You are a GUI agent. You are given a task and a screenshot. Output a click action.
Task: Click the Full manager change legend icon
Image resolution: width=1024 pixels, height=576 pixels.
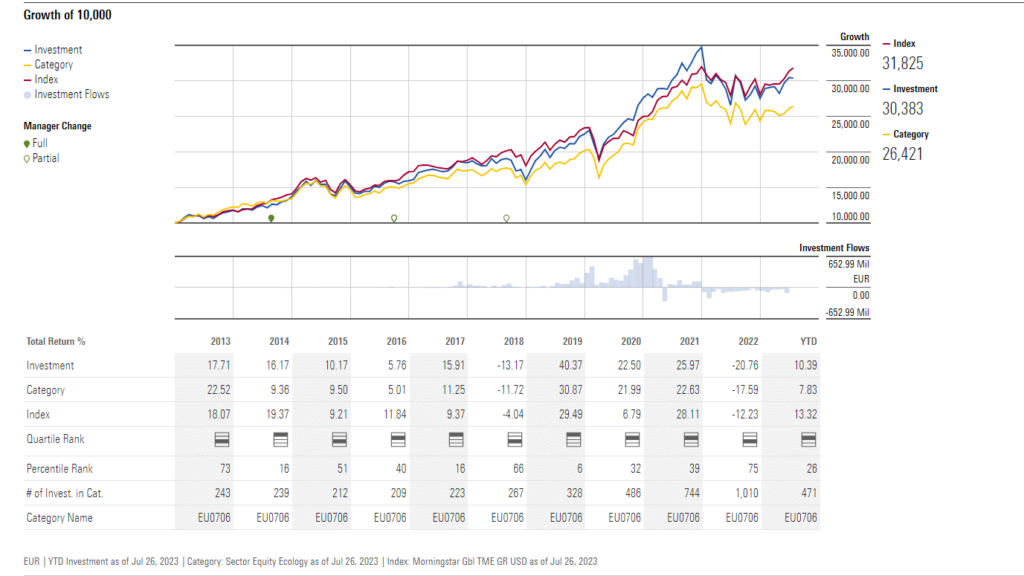click(x=27, y=144)
